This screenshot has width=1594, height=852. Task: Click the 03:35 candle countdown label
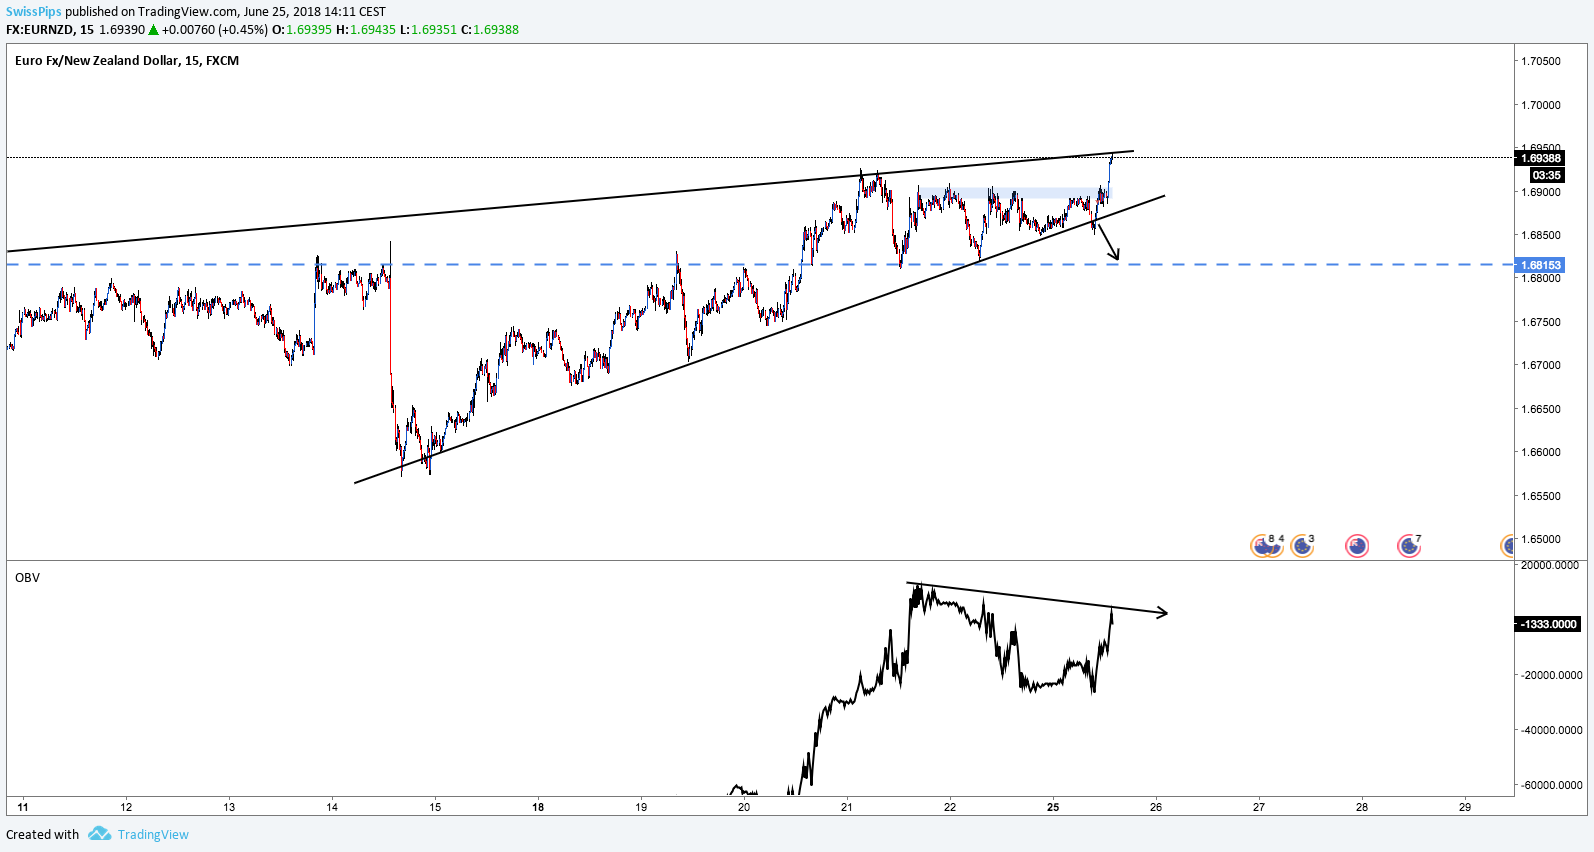click(1546, 175)
